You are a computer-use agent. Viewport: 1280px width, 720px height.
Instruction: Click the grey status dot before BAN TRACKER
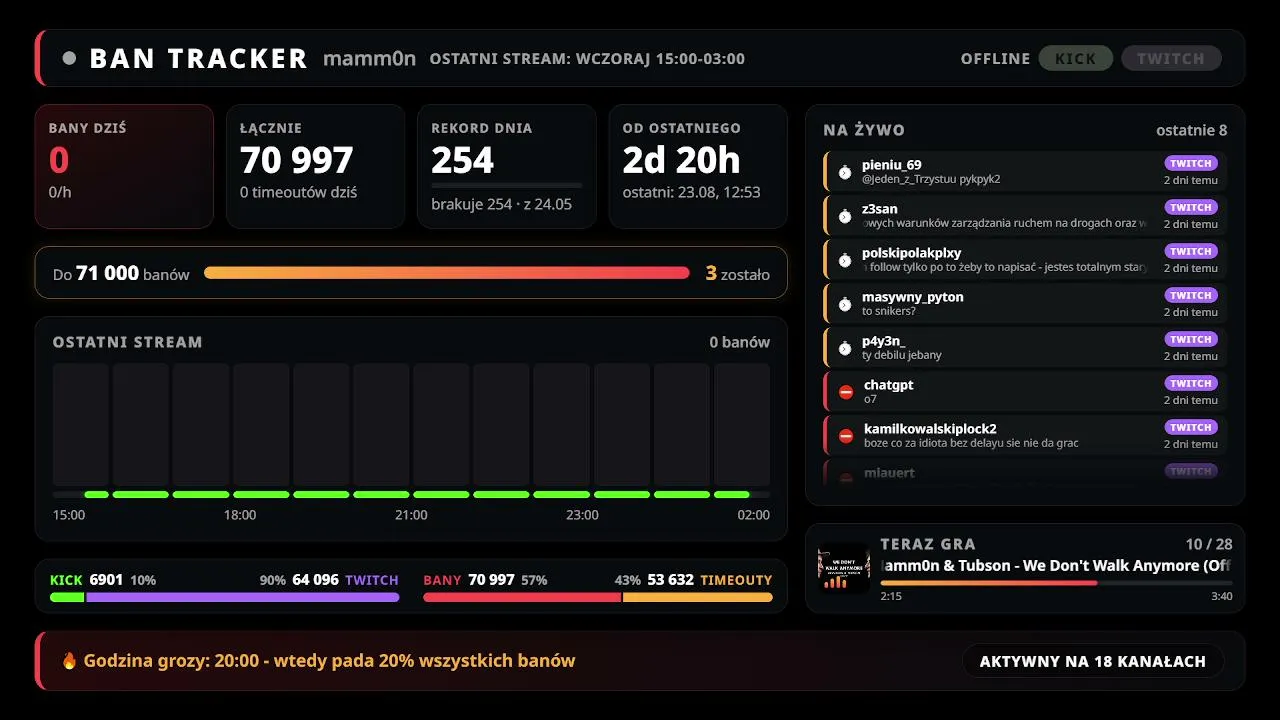(x=69, y=58)
